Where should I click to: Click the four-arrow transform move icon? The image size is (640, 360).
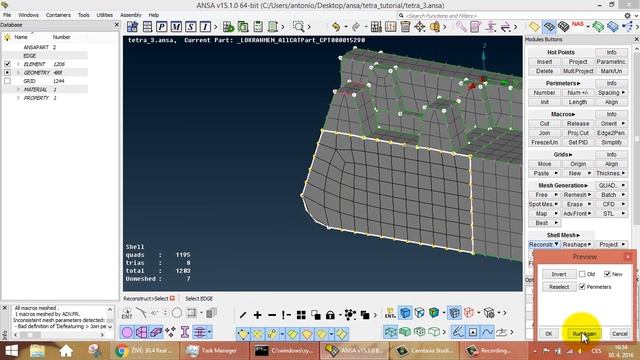click(420, 27)
